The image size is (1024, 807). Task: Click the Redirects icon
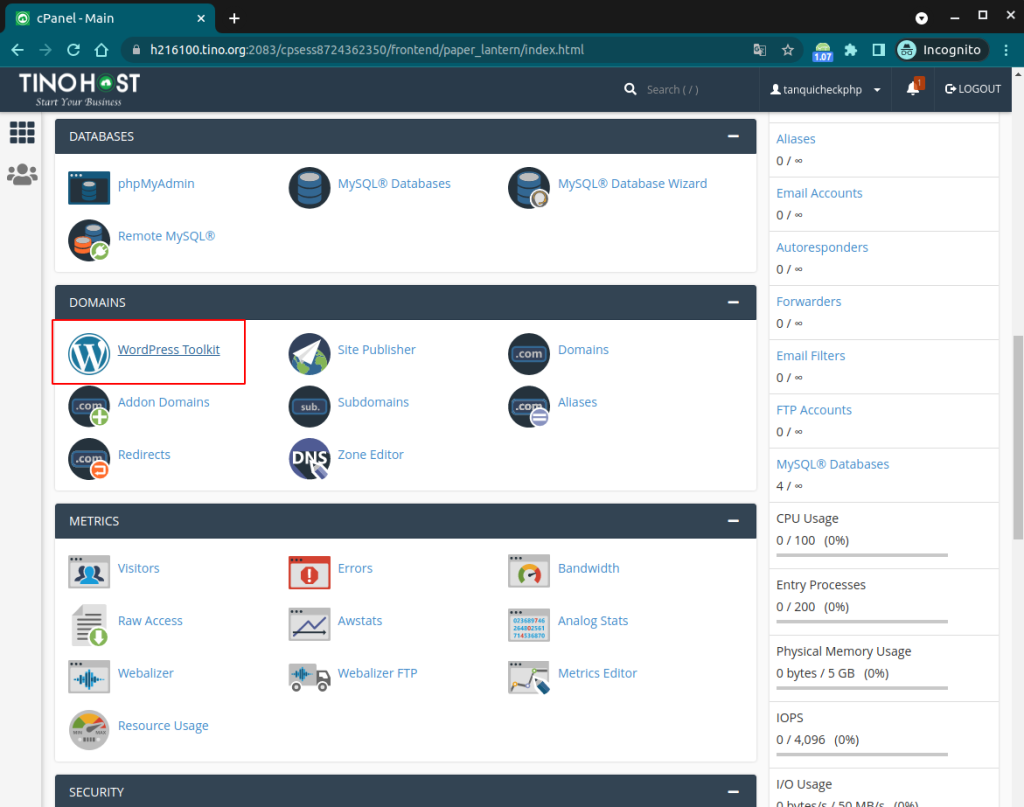click(x=89, y=458)
